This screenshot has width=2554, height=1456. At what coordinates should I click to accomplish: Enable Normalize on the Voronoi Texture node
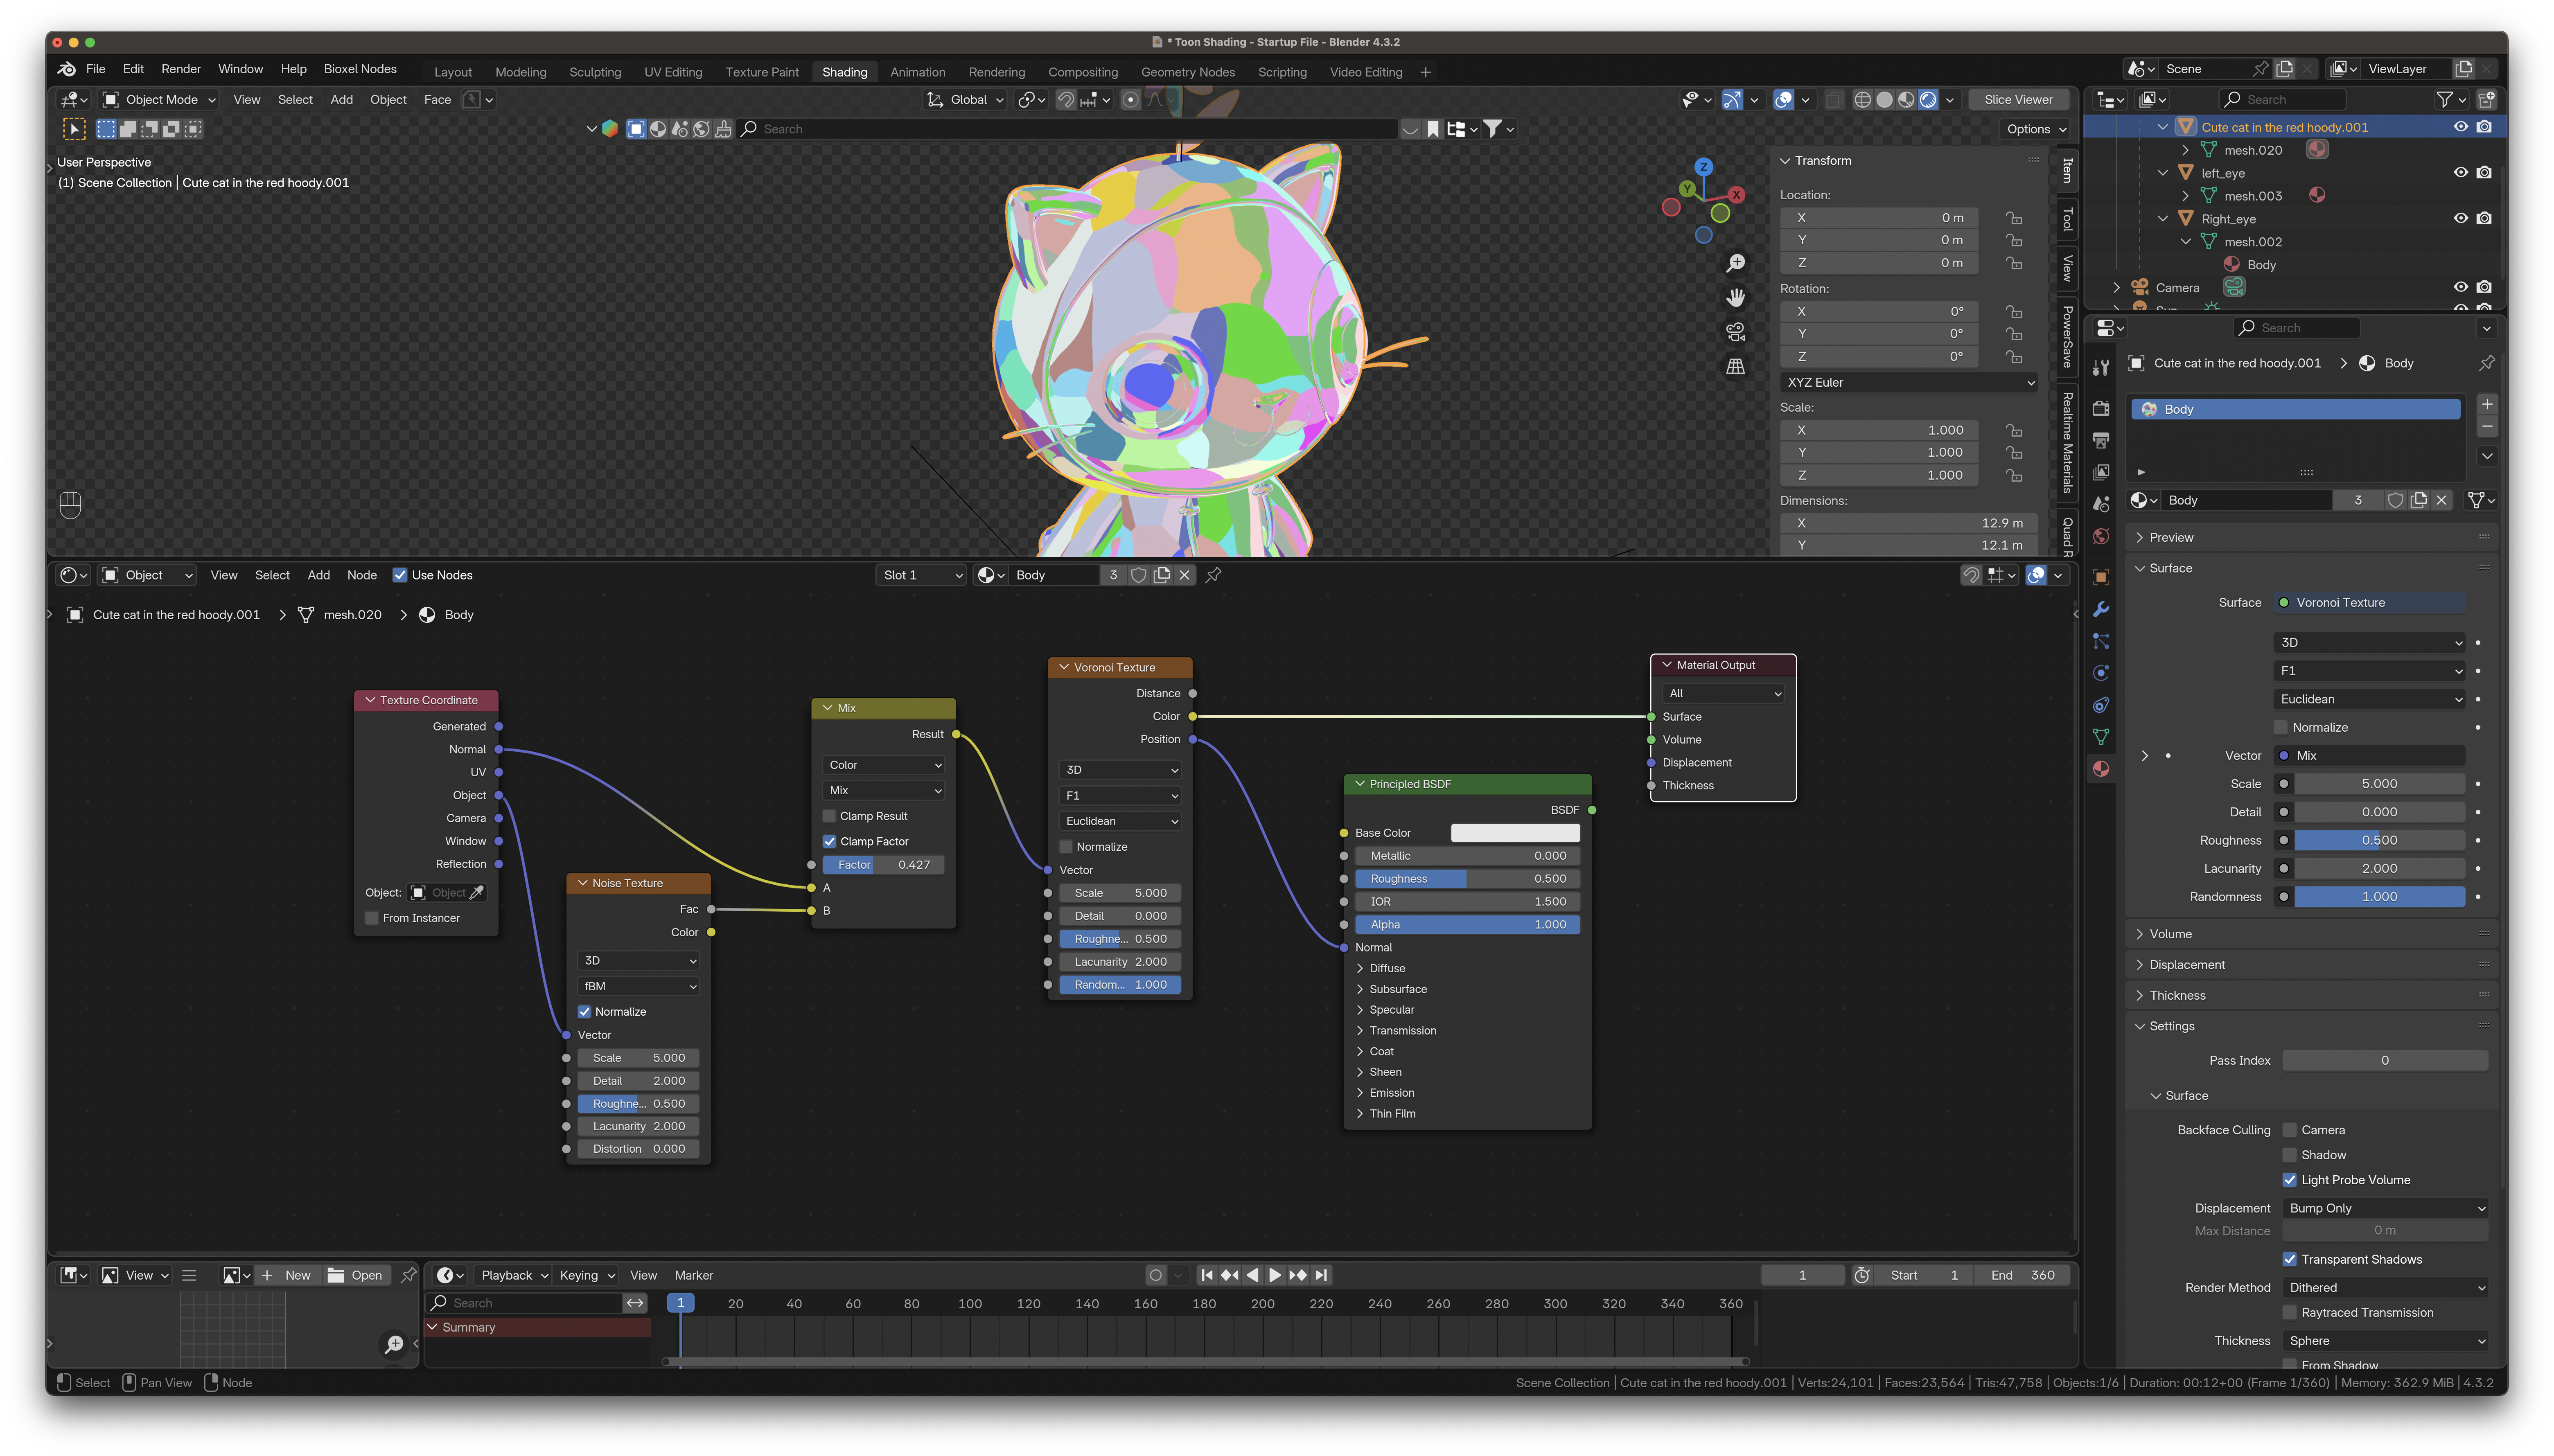[1066, 847]
